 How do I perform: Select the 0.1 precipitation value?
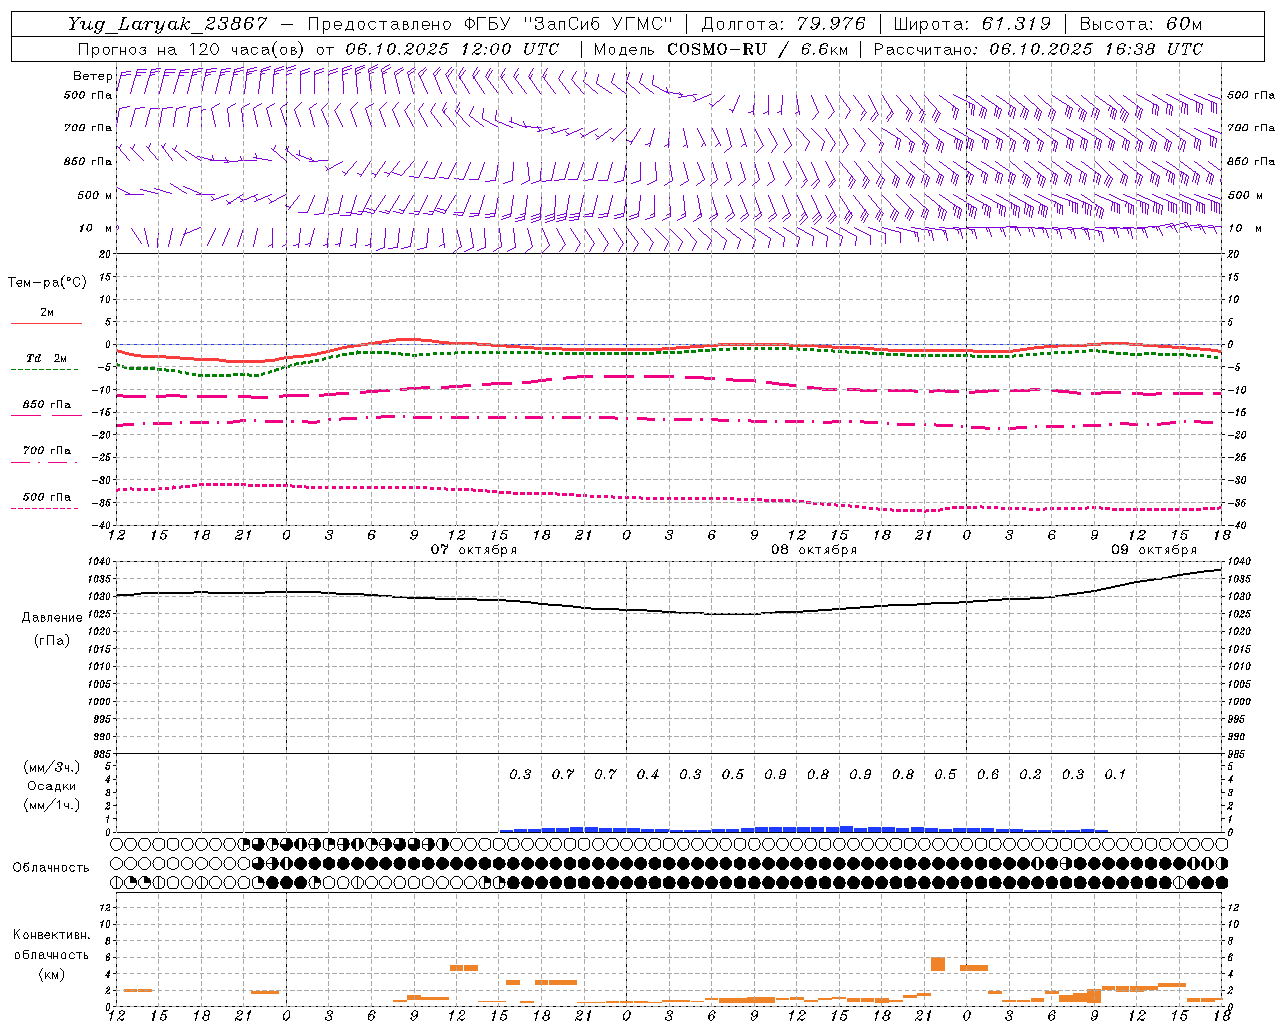(1115, 774)
